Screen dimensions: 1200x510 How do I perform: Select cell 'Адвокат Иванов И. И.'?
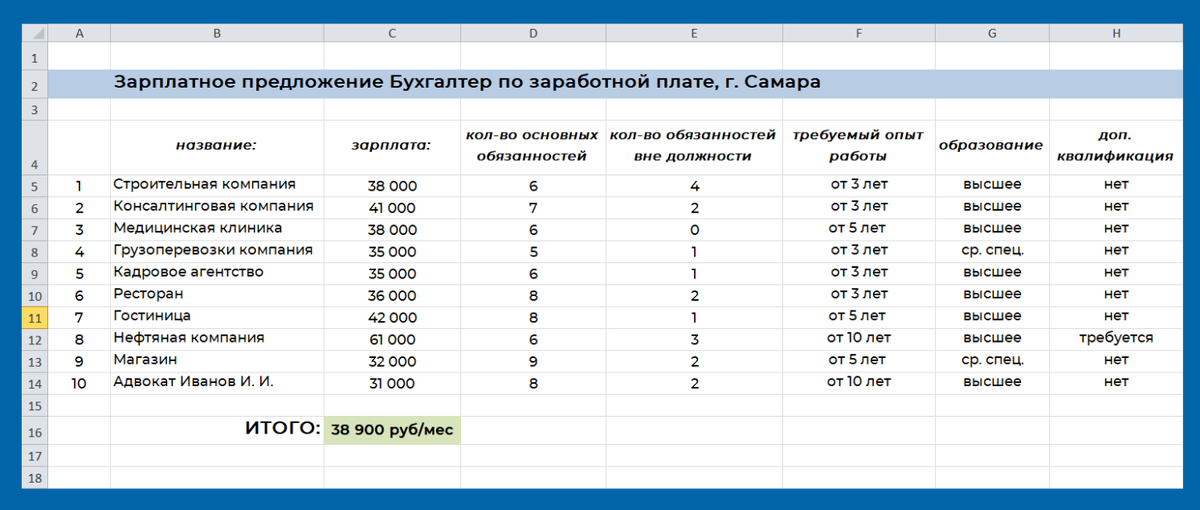(x=217, y=383)
